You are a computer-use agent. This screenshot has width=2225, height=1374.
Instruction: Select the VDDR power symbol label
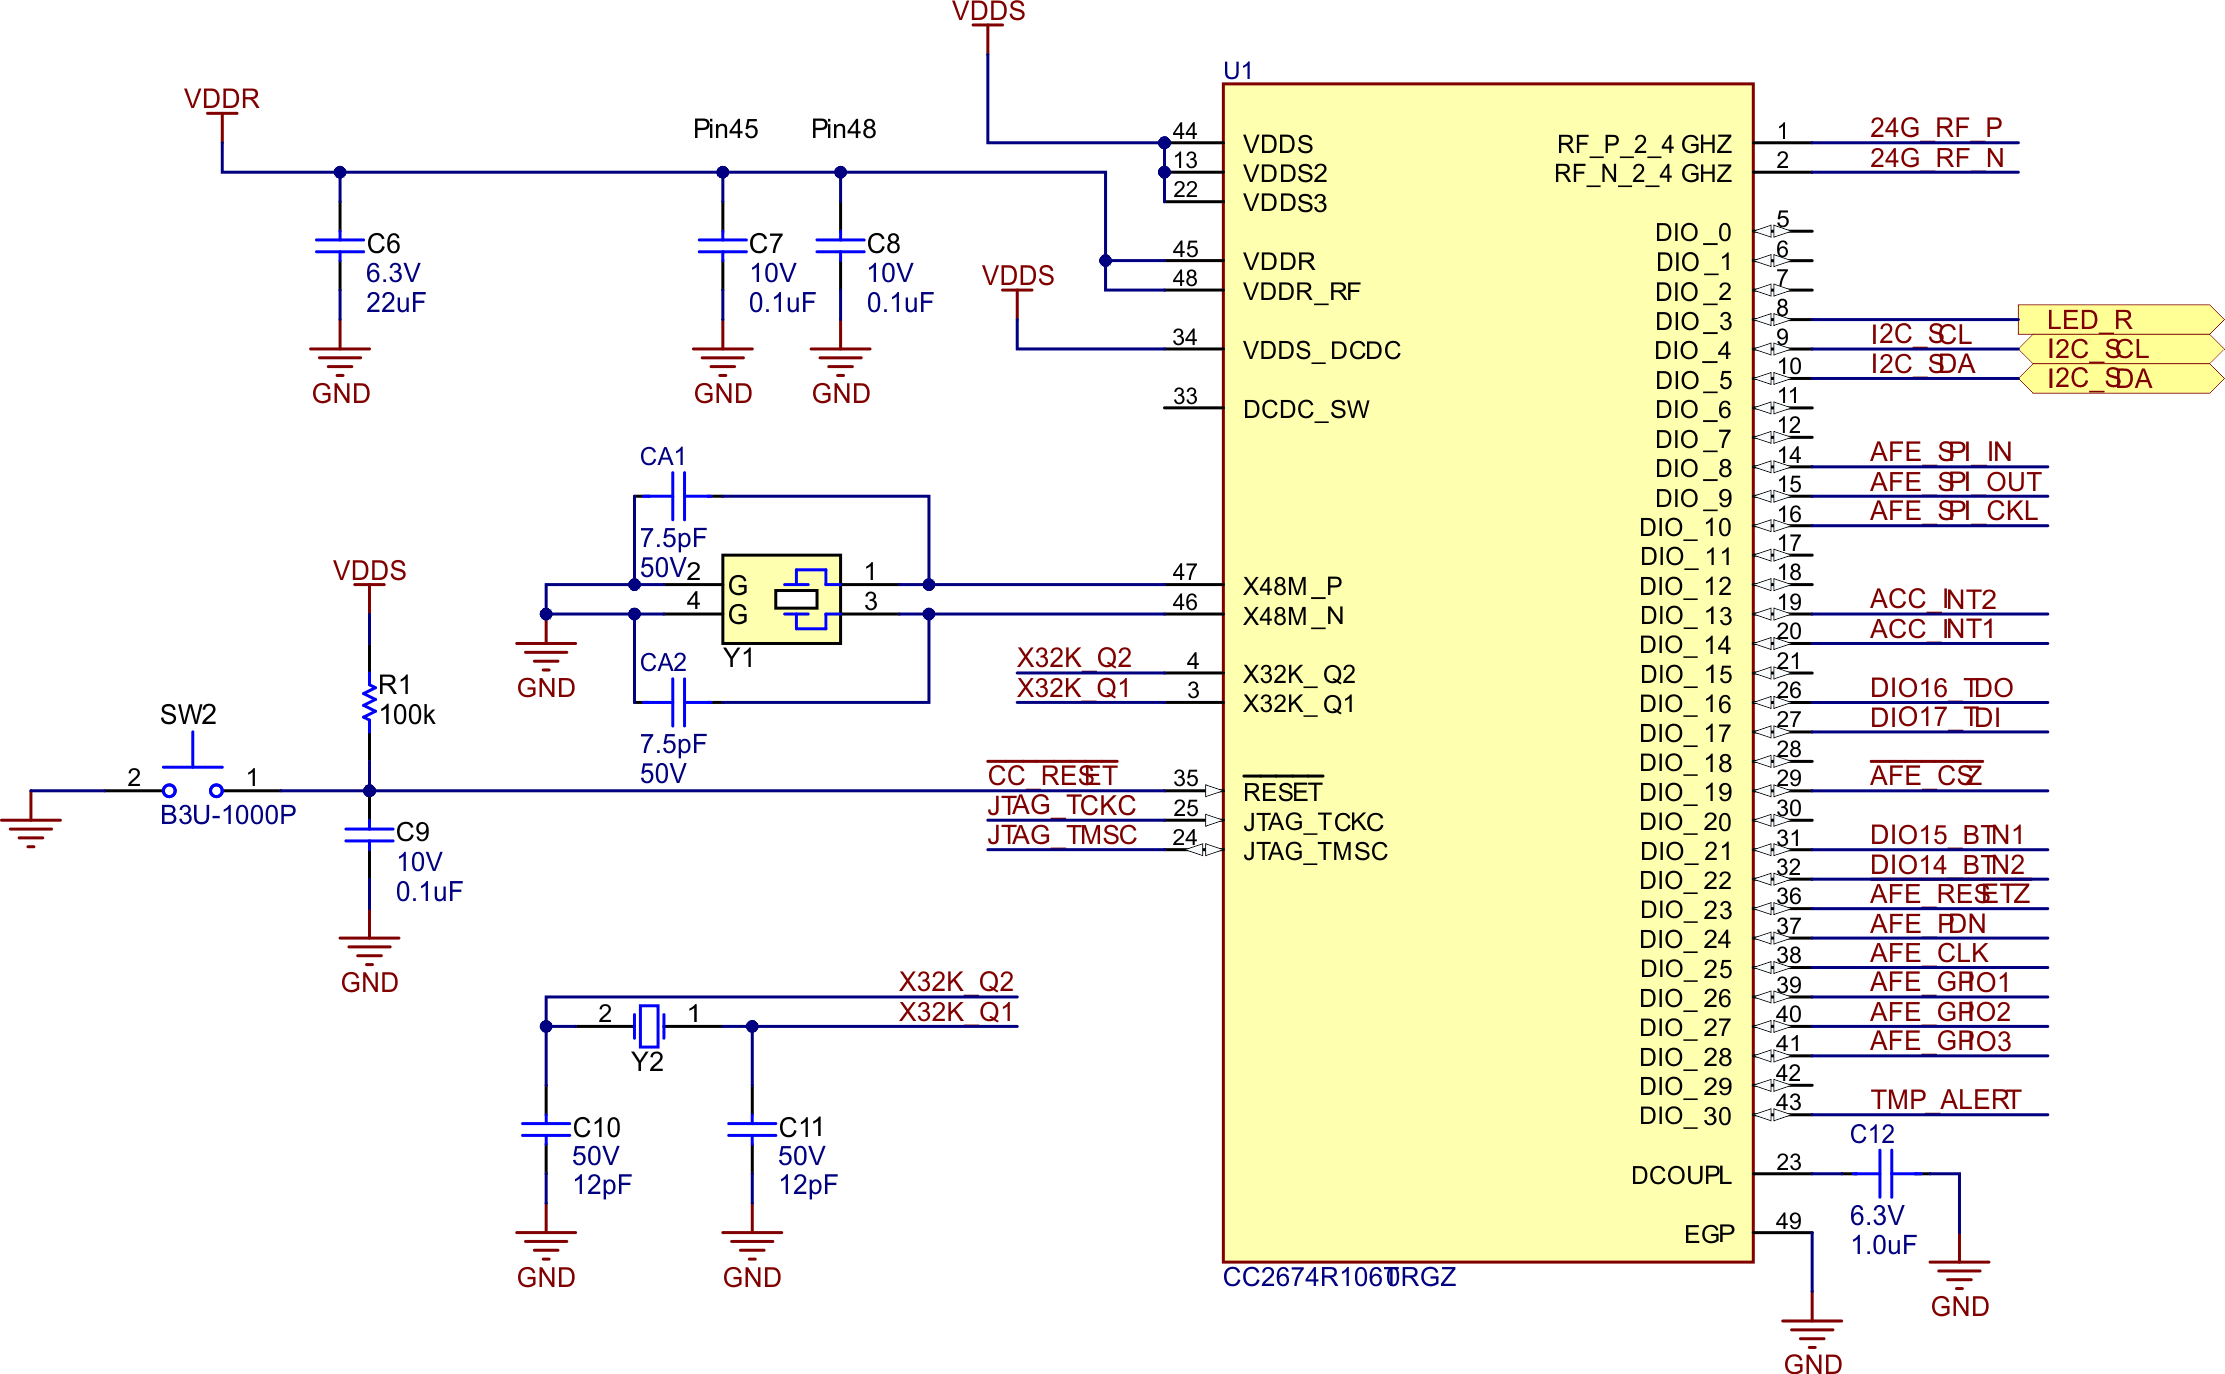click(221, 99)
